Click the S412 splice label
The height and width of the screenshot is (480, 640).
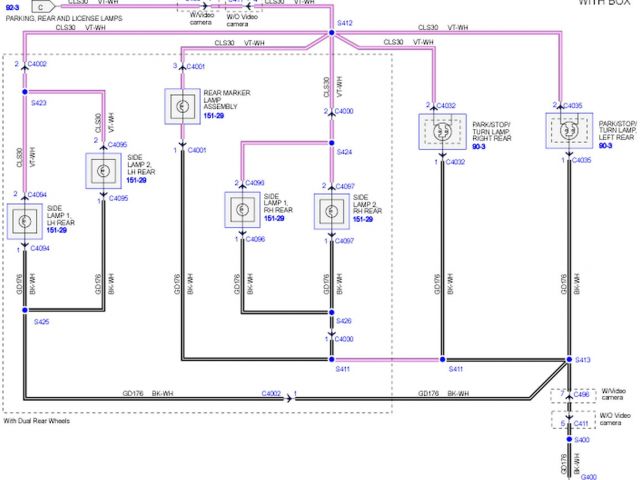pyautogui.click(x=345, y=23)
